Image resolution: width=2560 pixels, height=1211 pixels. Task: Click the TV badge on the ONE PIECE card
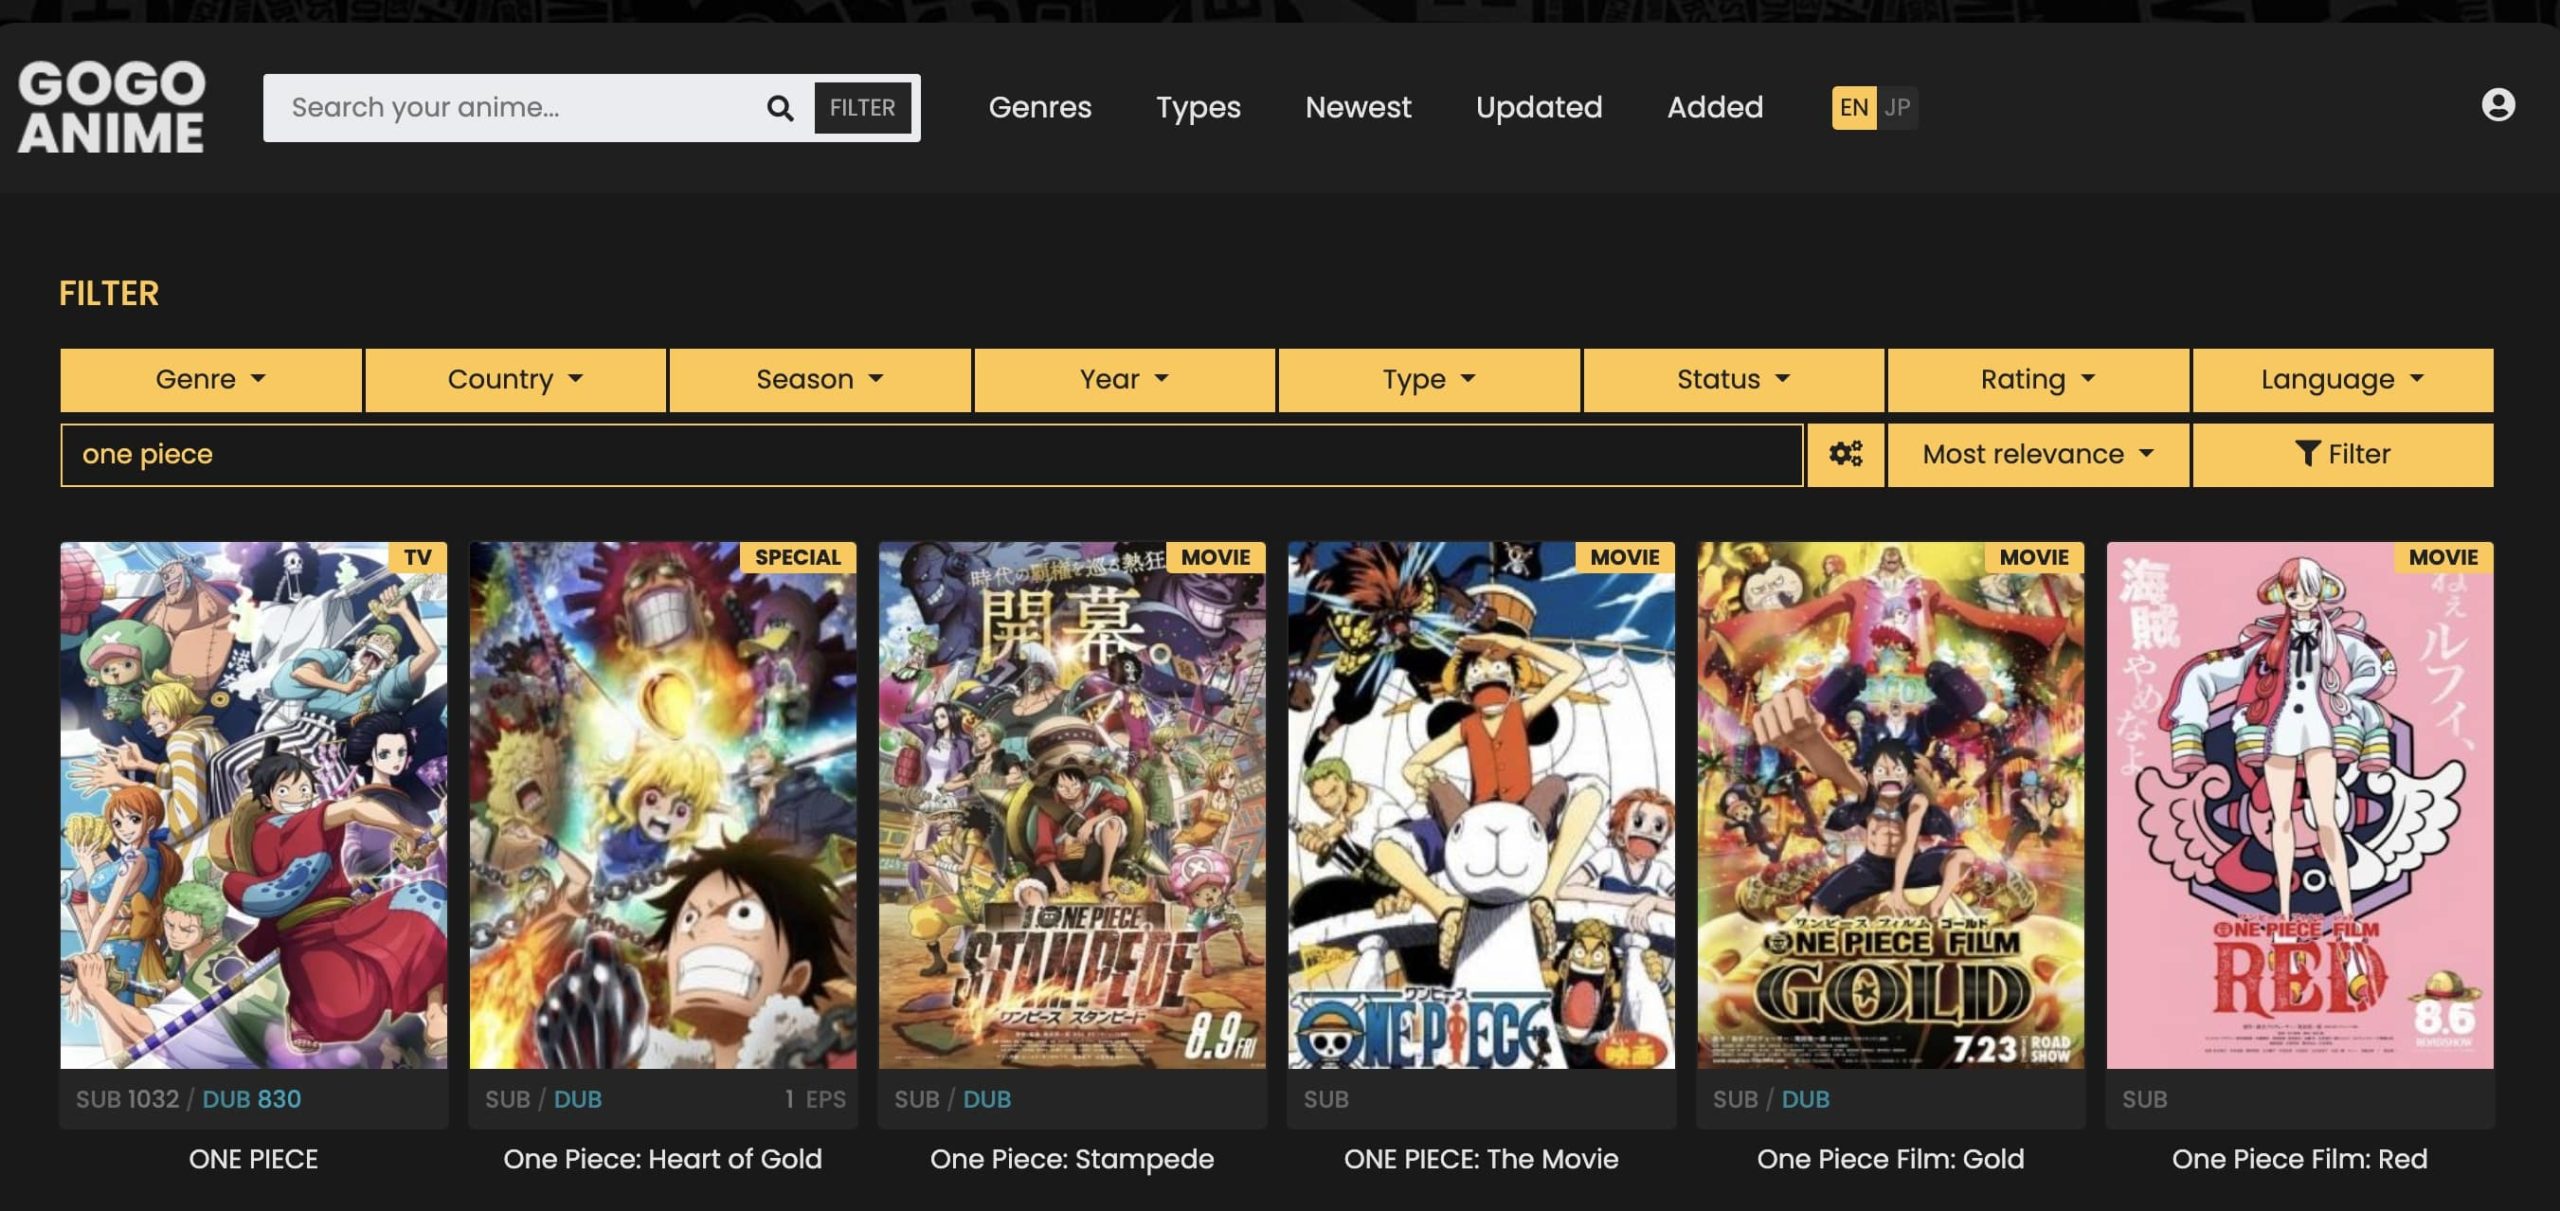click(x=416, y=557)
